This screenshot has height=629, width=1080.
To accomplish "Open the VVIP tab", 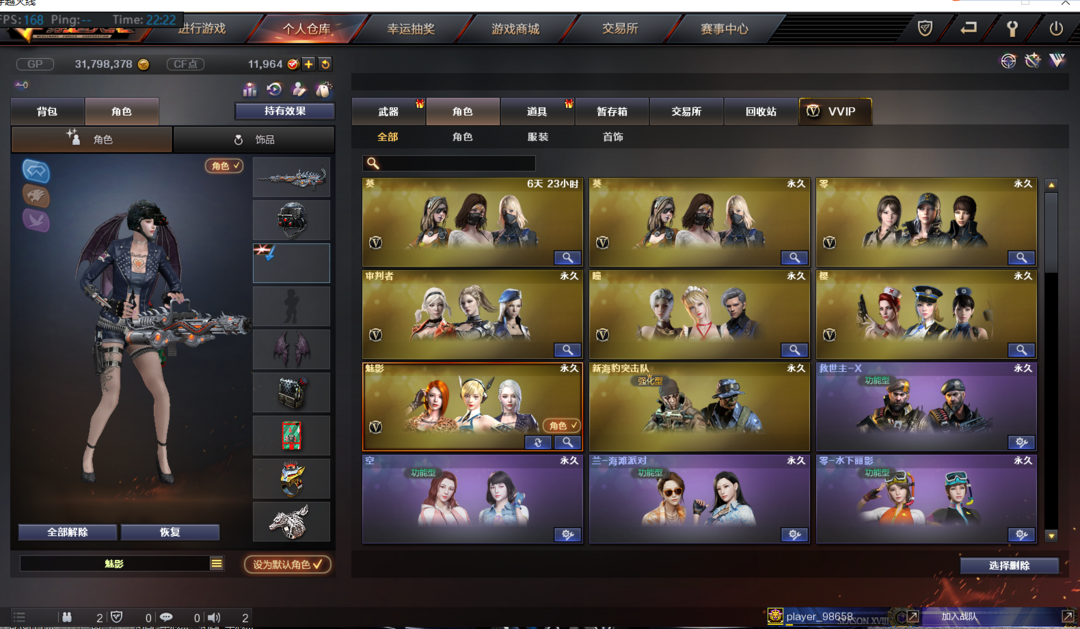I will [x=835, y=112].
